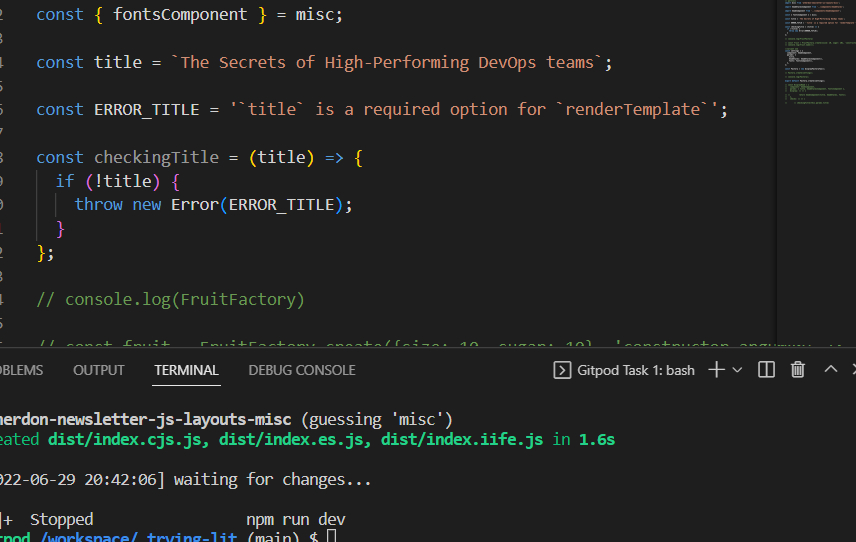Switch to the TERMINAL tab
The width and height of the screenshot is (856, 542).
pos(186,370)
